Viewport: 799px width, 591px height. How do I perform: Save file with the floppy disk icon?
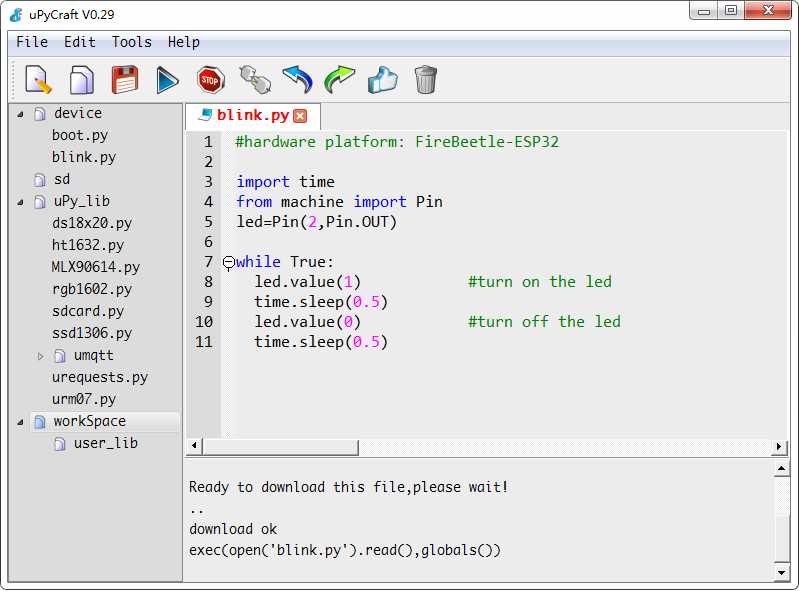click(x=125, y=80)
